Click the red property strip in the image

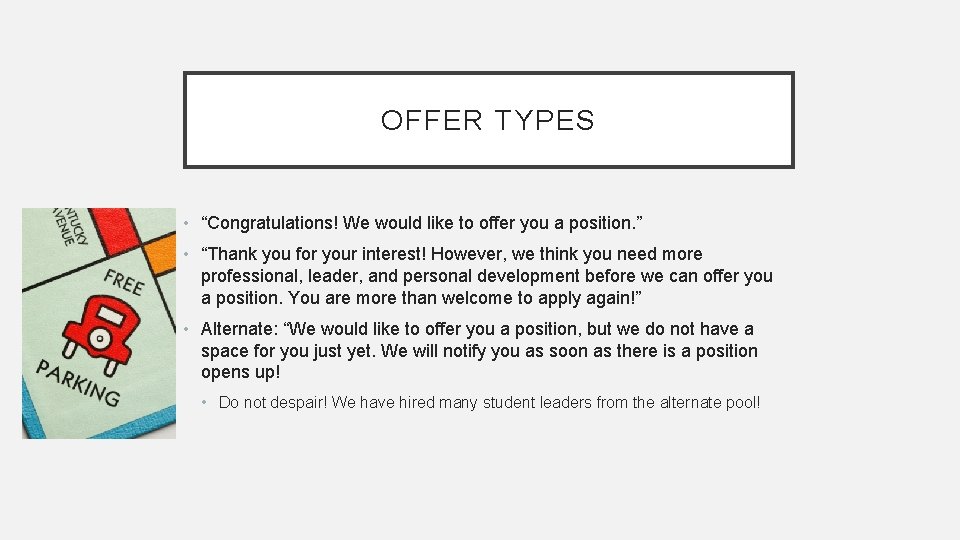pos(114,230)
